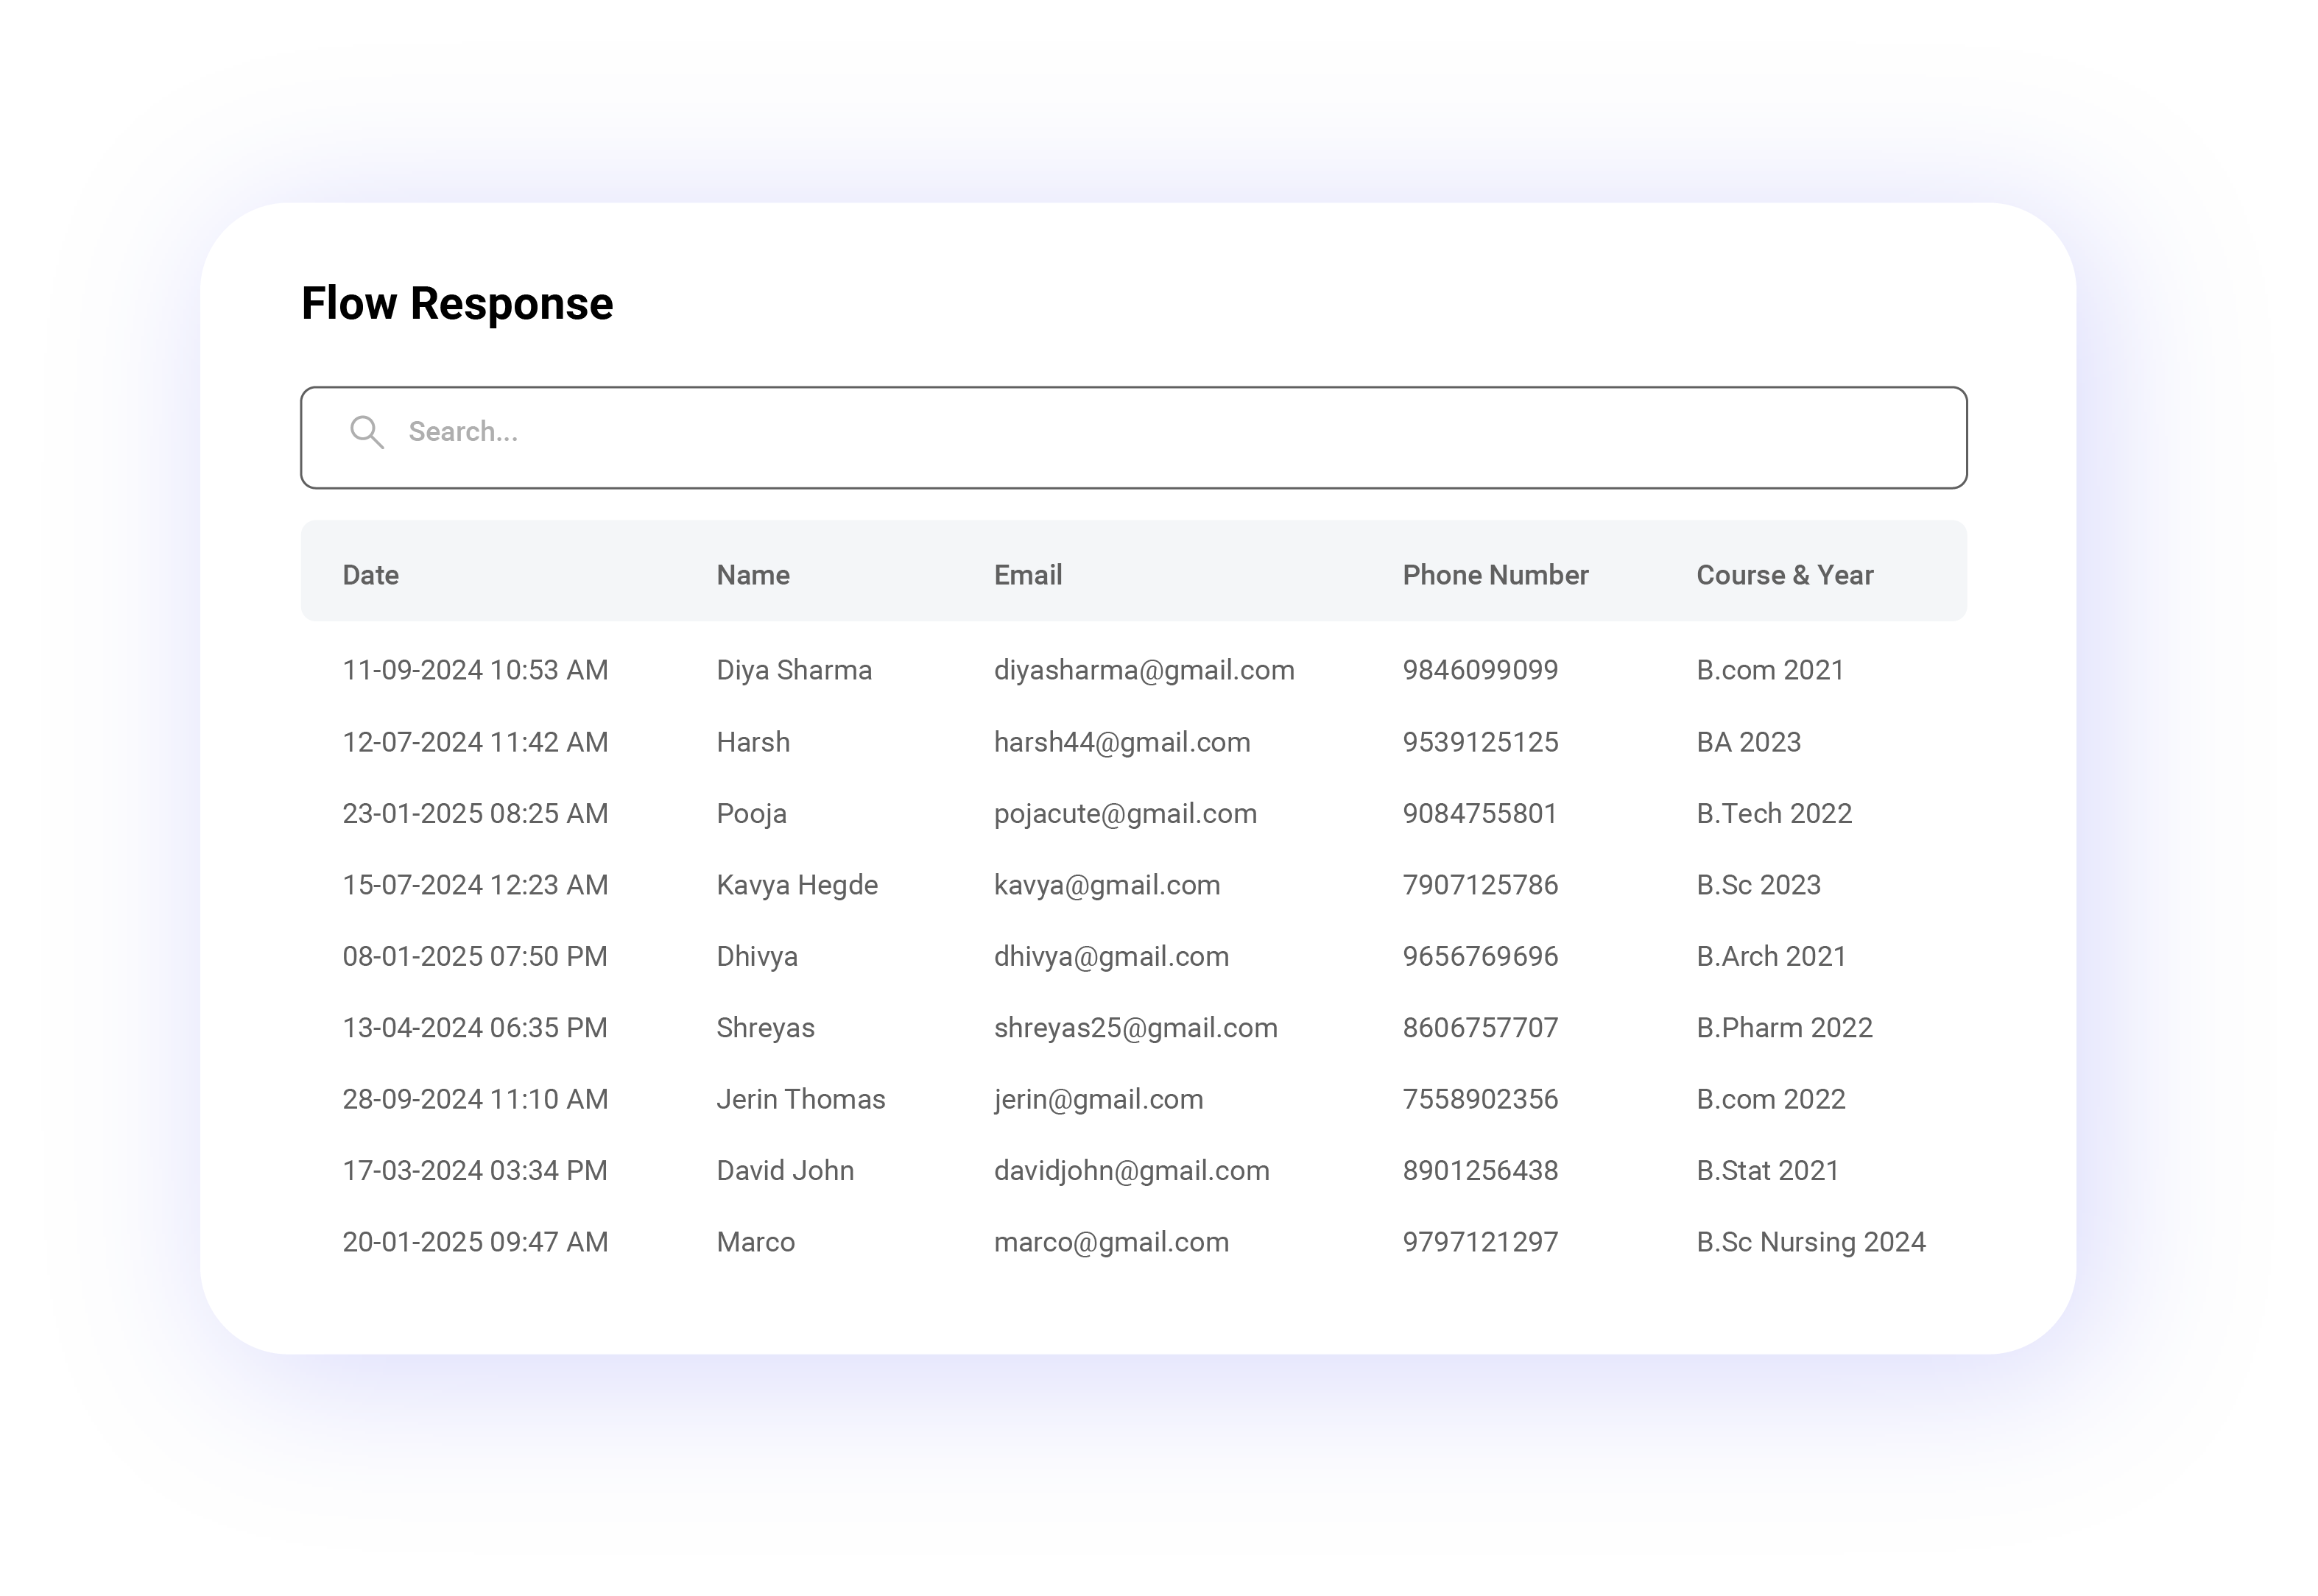
Task: Click course cell B.Arch 2021
Action: click(x=1771, y=956)
